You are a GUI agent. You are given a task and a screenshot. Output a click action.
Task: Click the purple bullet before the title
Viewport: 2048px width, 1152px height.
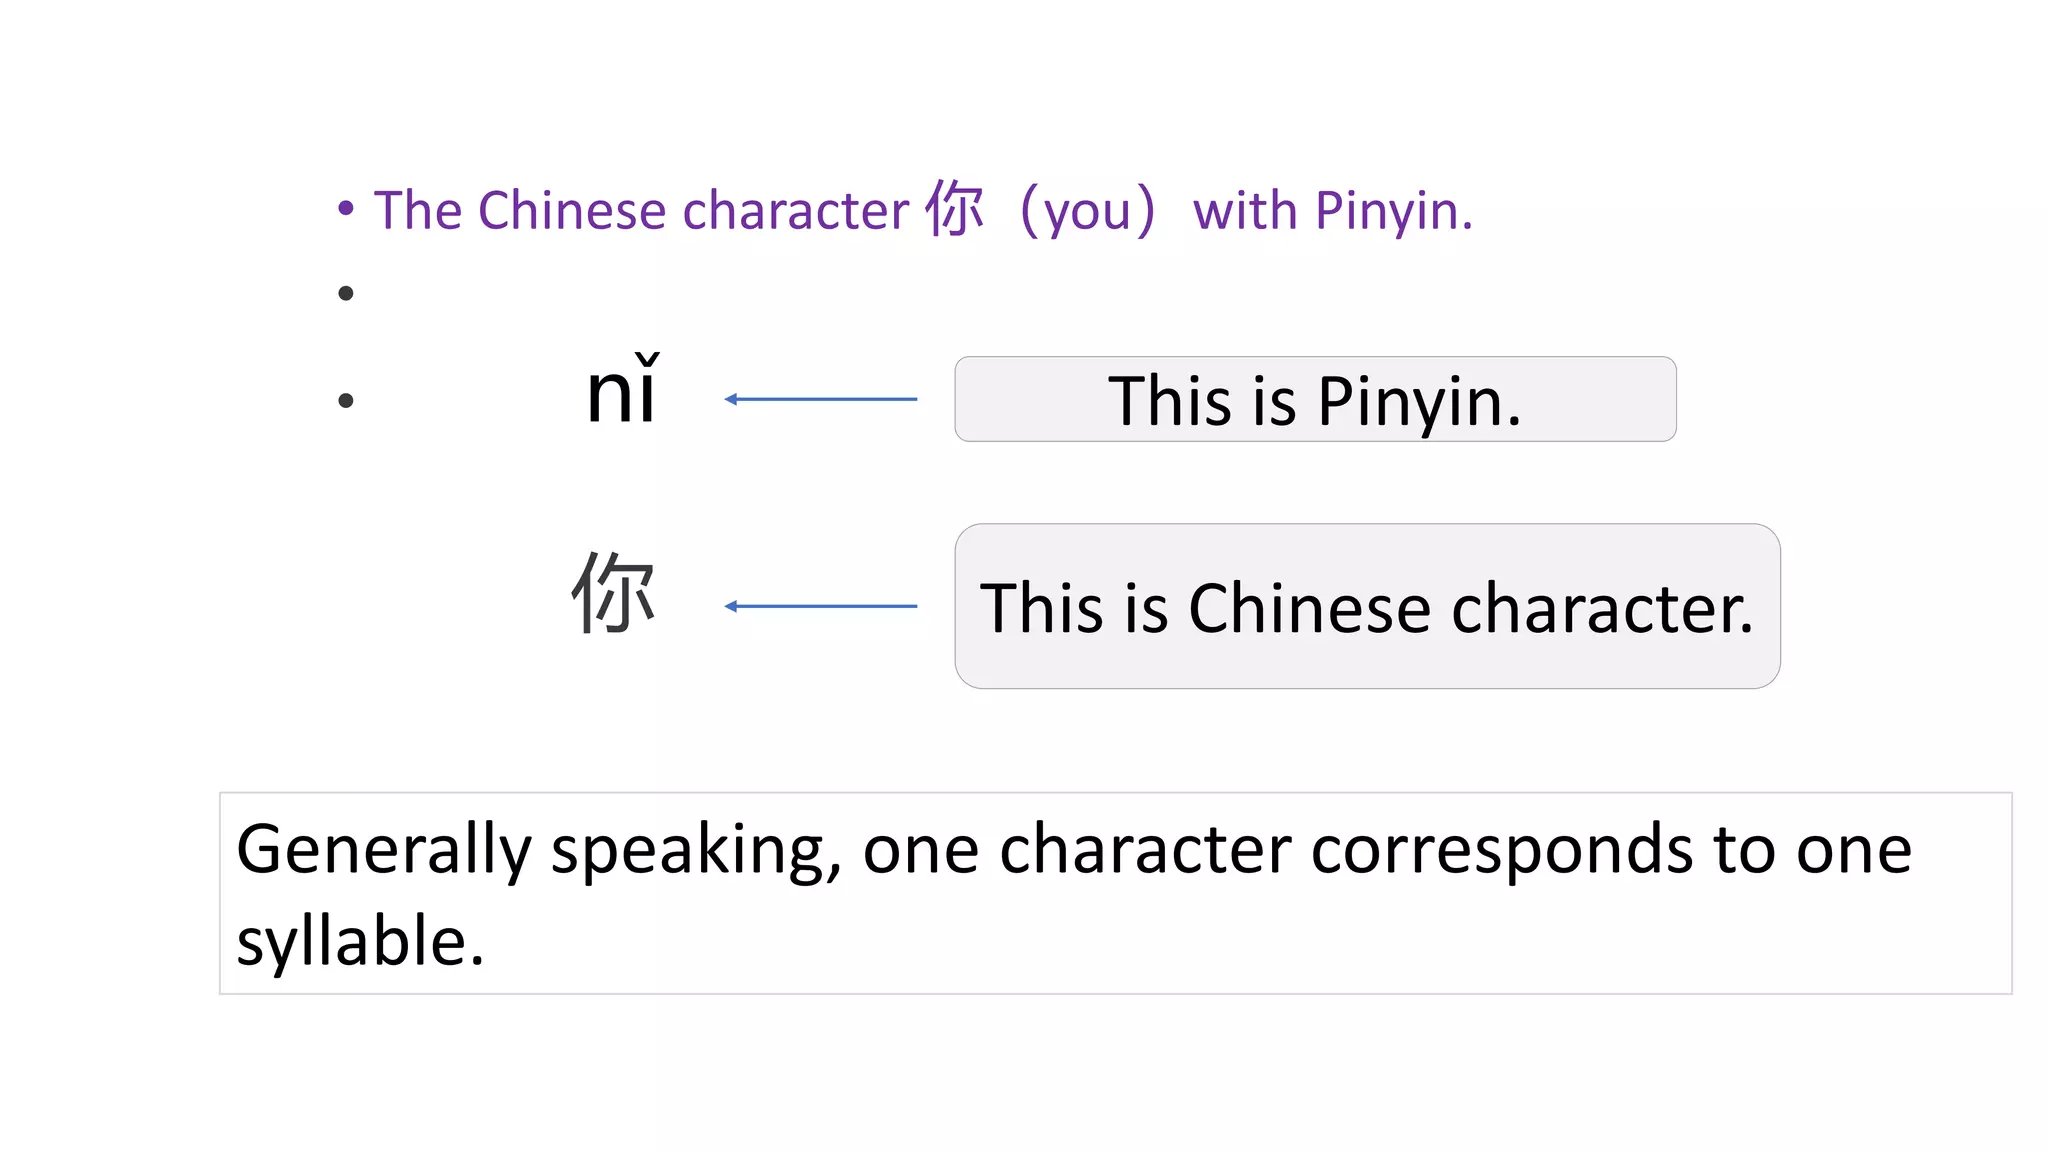coord(346,208)
